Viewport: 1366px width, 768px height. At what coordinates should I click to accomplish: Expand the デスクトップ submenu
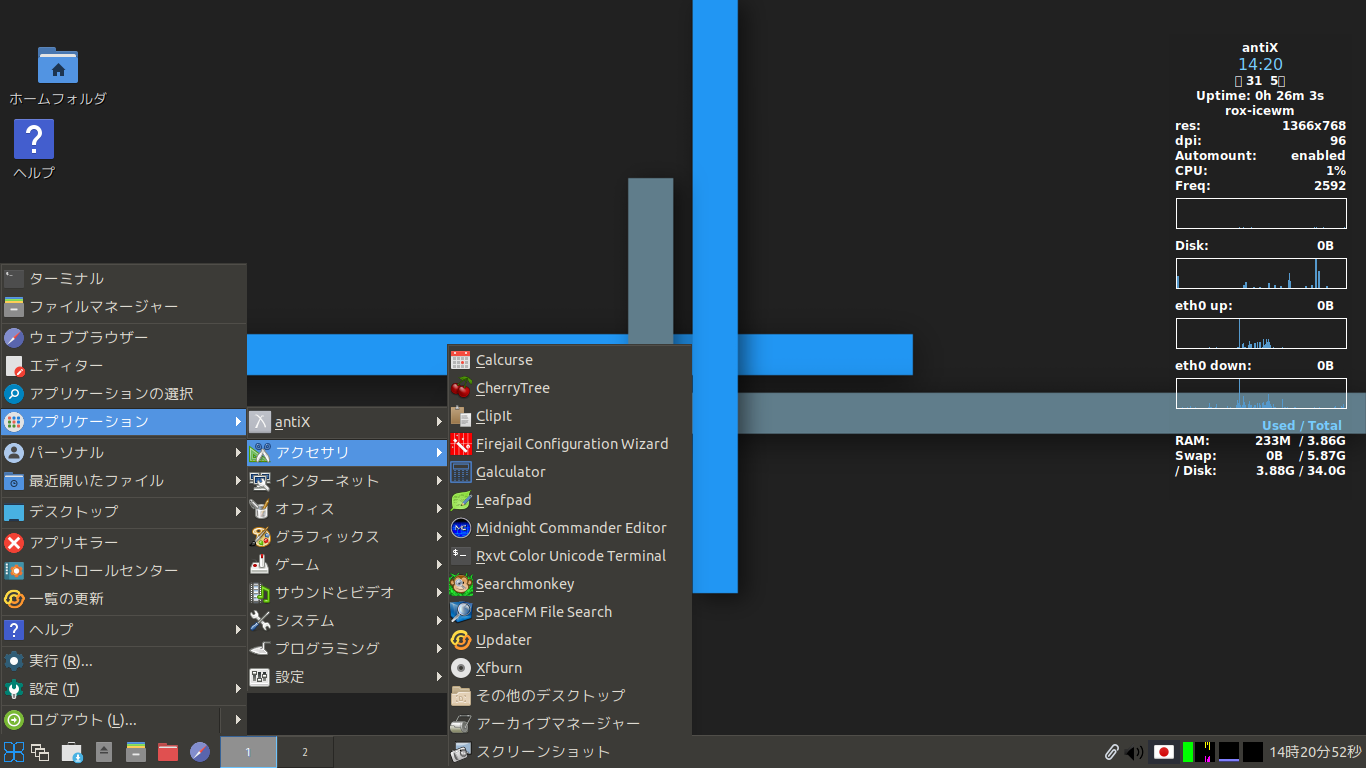[124, 512]
